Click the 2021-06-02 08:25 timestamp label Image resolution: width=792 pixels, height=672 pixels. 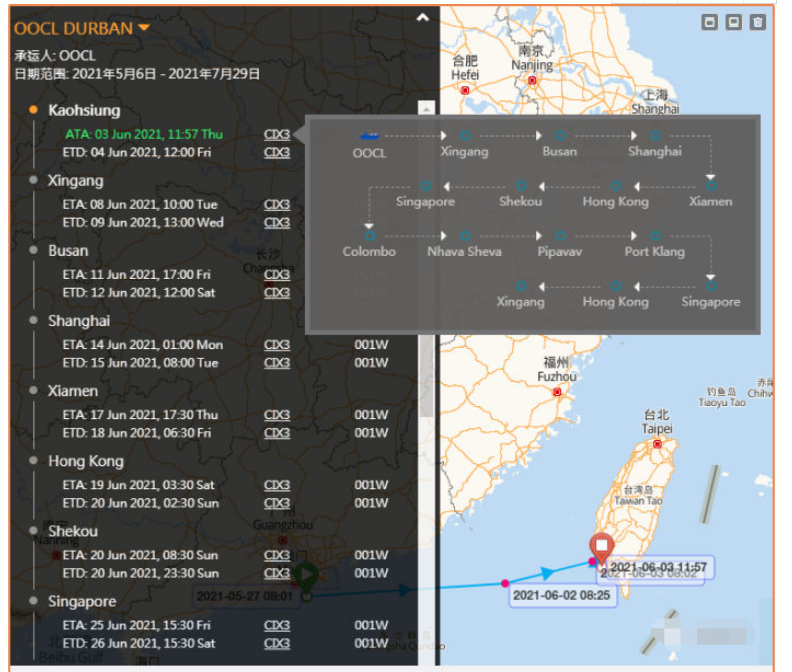(562, 596)
